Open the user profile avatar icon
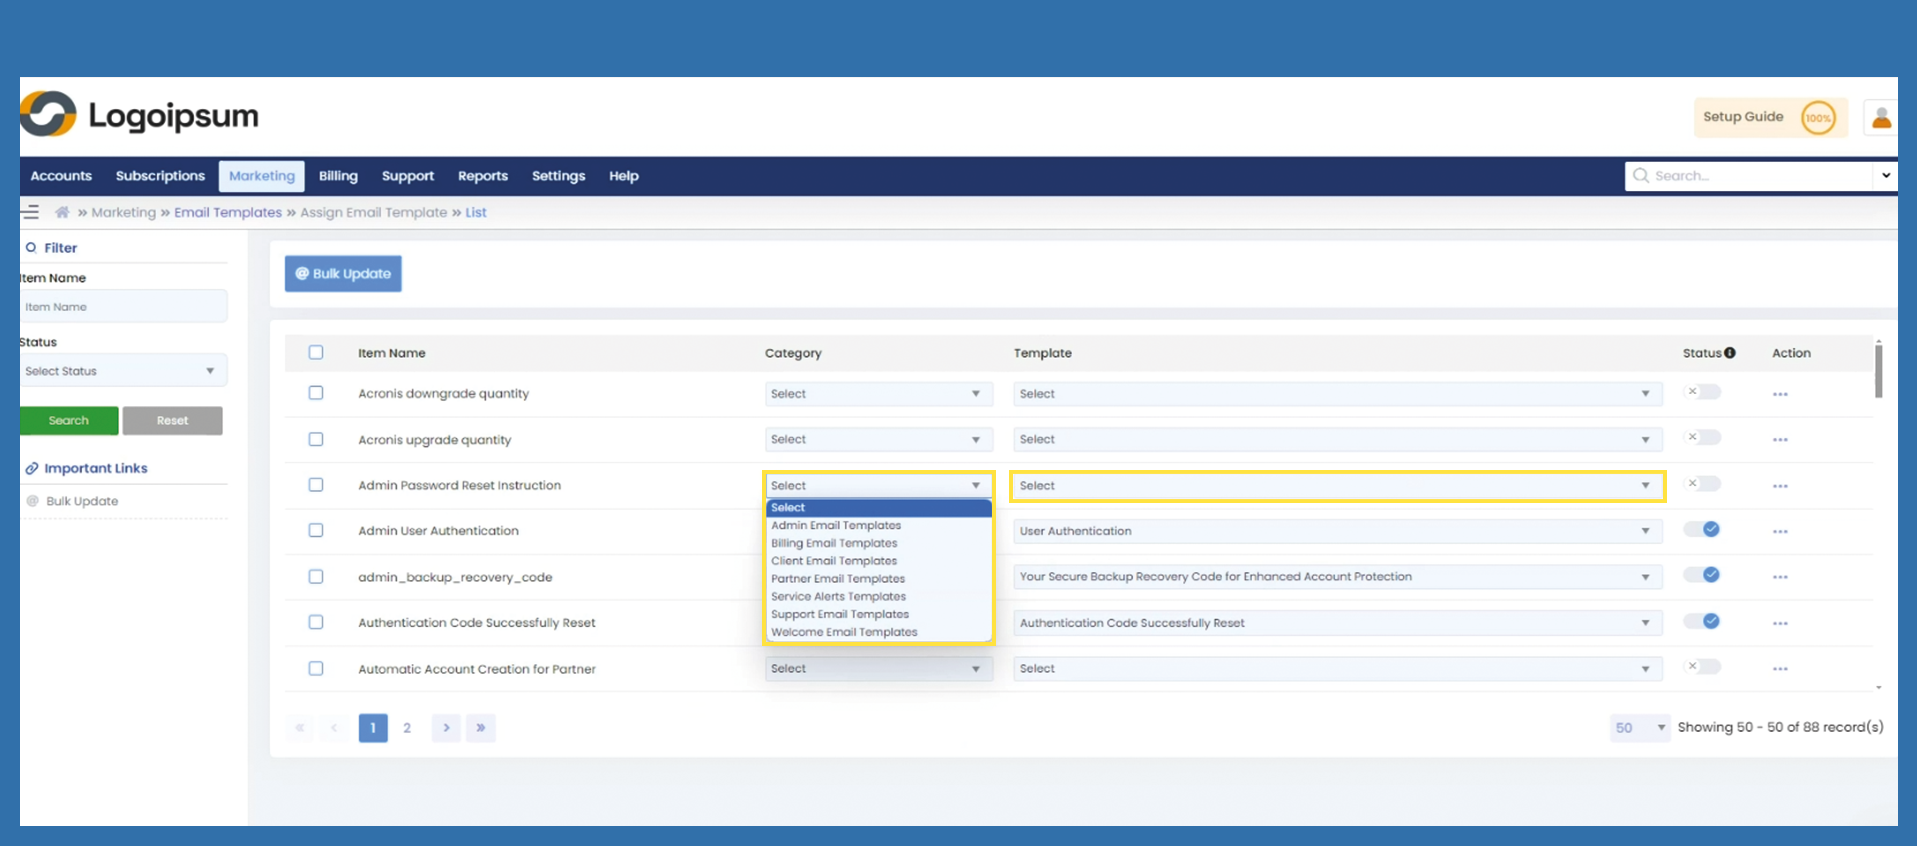The image size is (1917, 846). (x=1881, y=118)
